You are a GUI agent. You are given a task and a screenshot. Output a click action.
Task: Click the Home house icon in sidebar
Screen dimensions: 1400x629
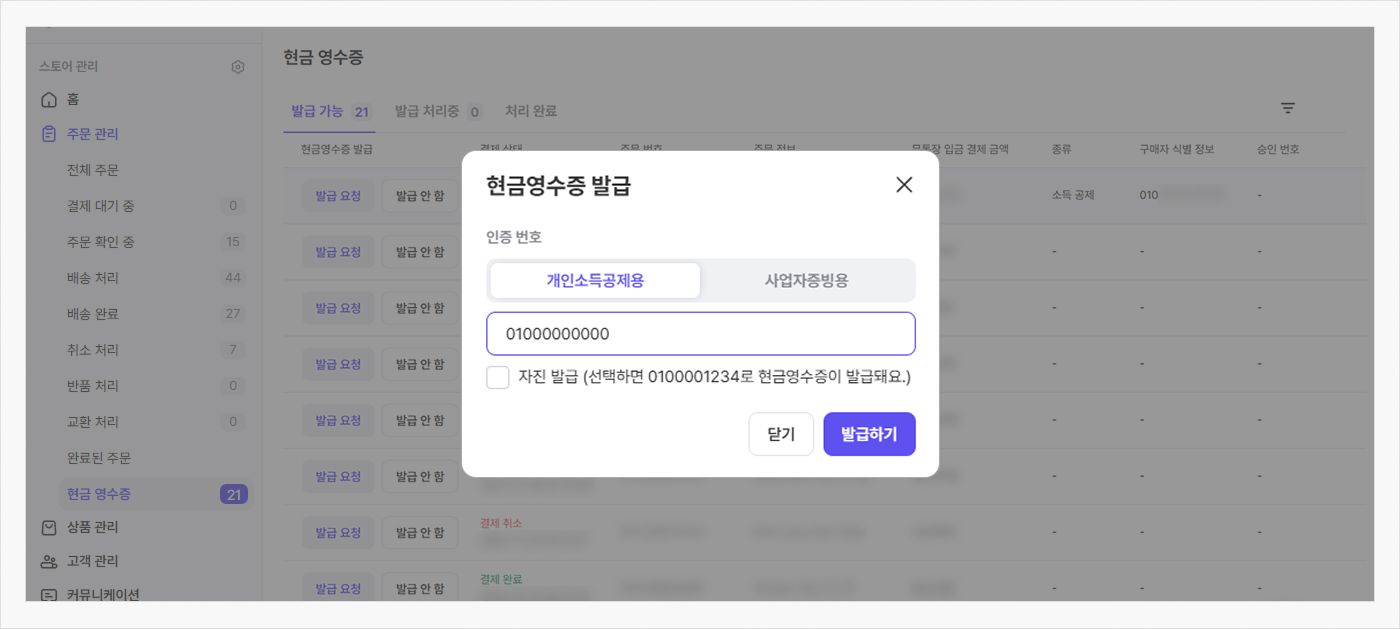pyautogui.click(x=49, y=100)
